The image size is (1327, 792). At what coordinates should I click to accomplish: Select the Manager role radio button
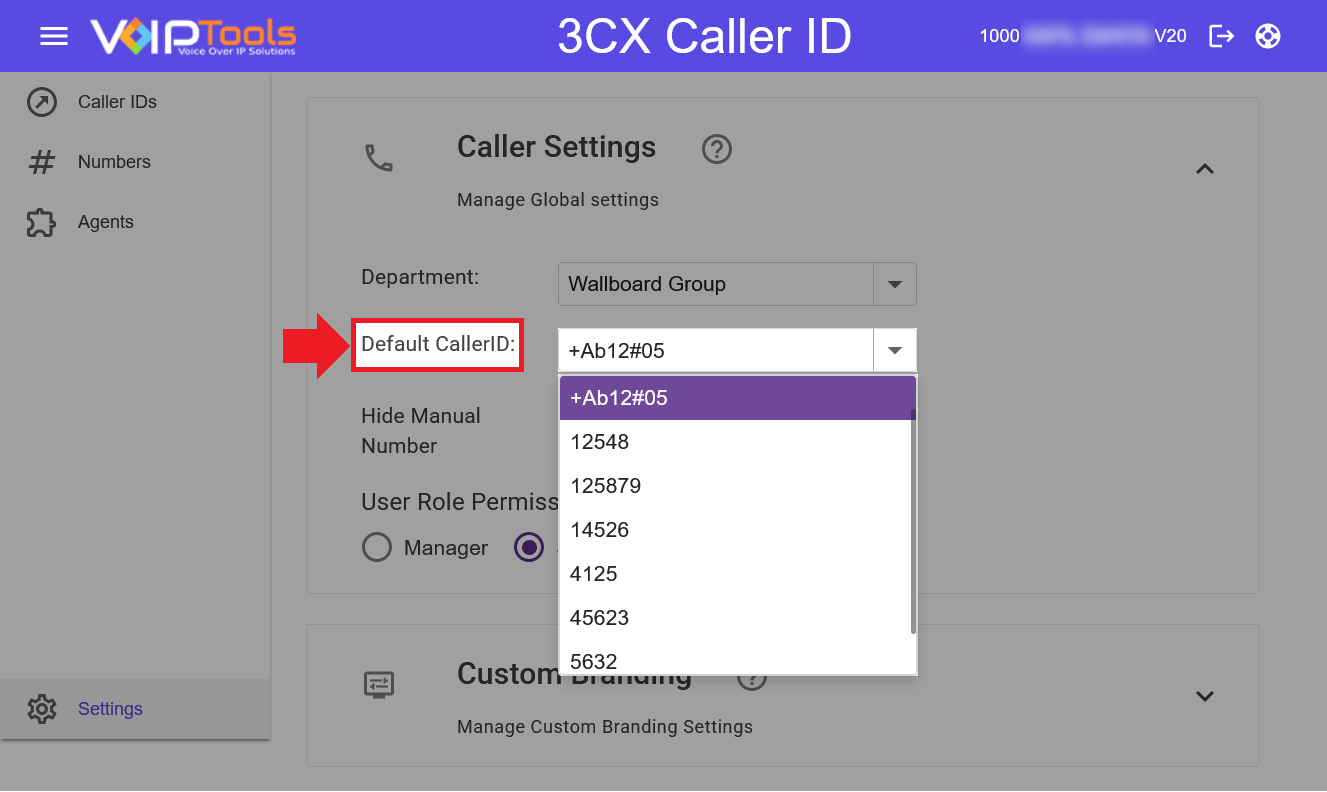click(x=377, y=547)
